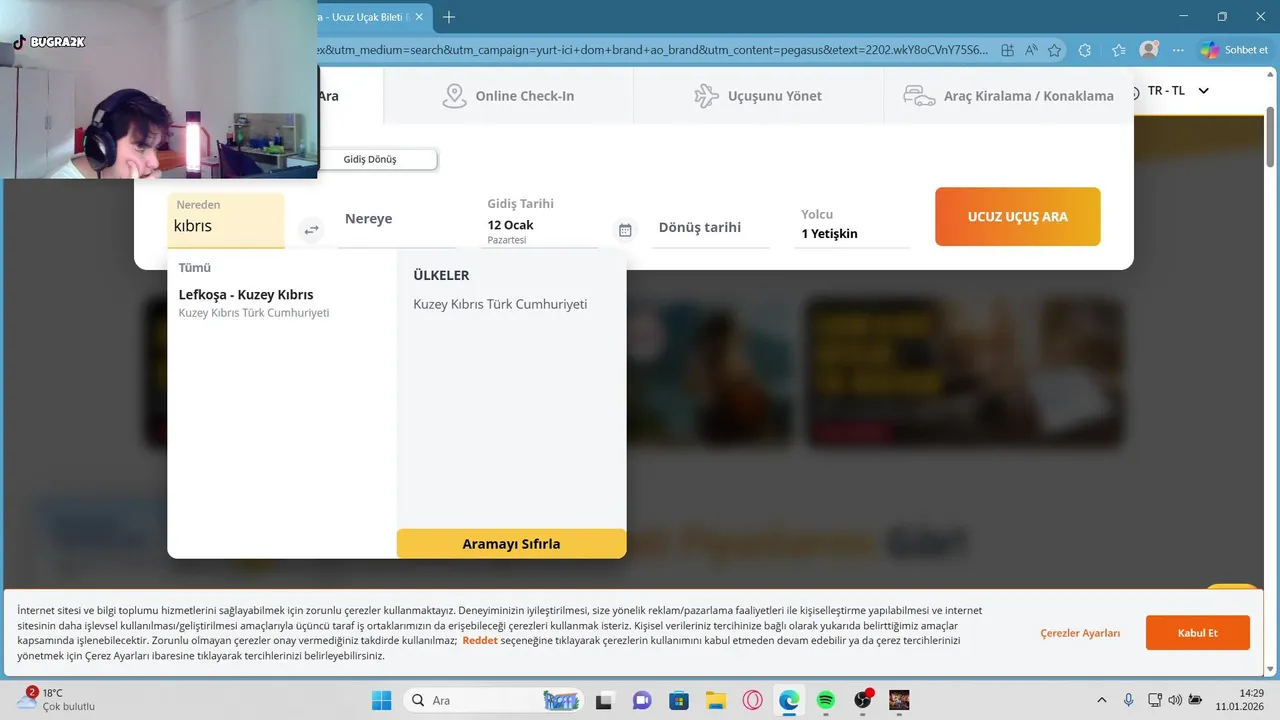
Task: Open the weather widget showing 18°C
Action: (x=56, y=699)
